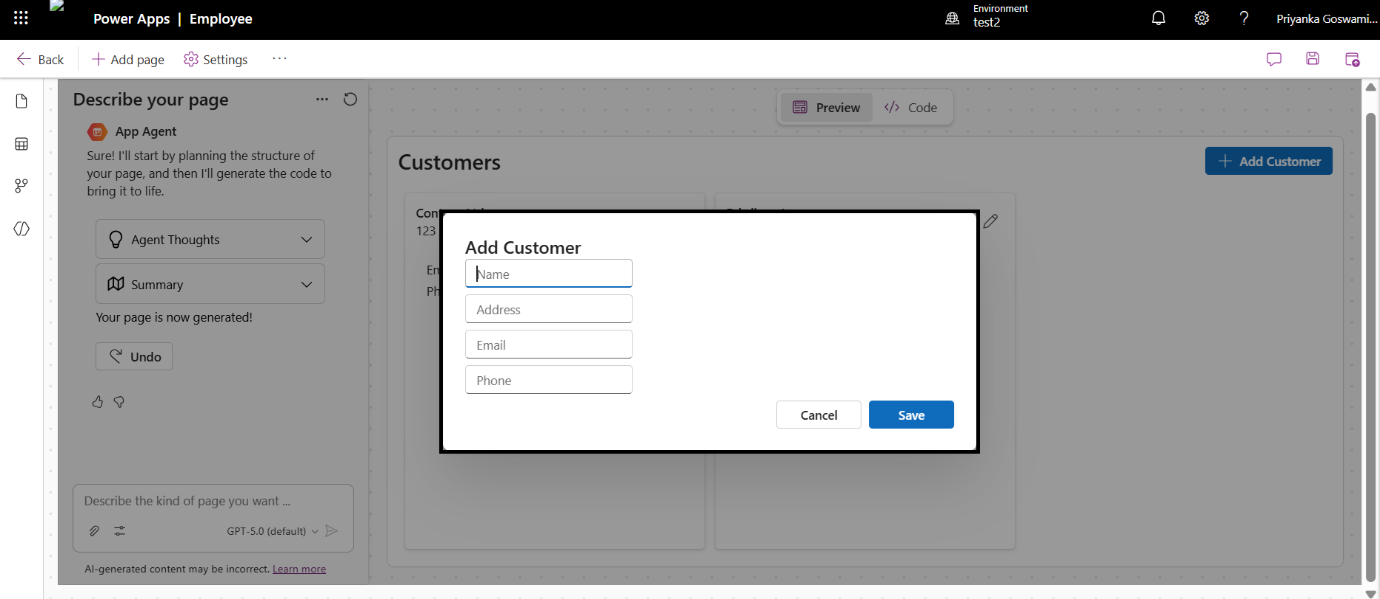This screenshot has height=599, width=1380.
Task: Open the Learn more link
Action: (x=299, y=569)
